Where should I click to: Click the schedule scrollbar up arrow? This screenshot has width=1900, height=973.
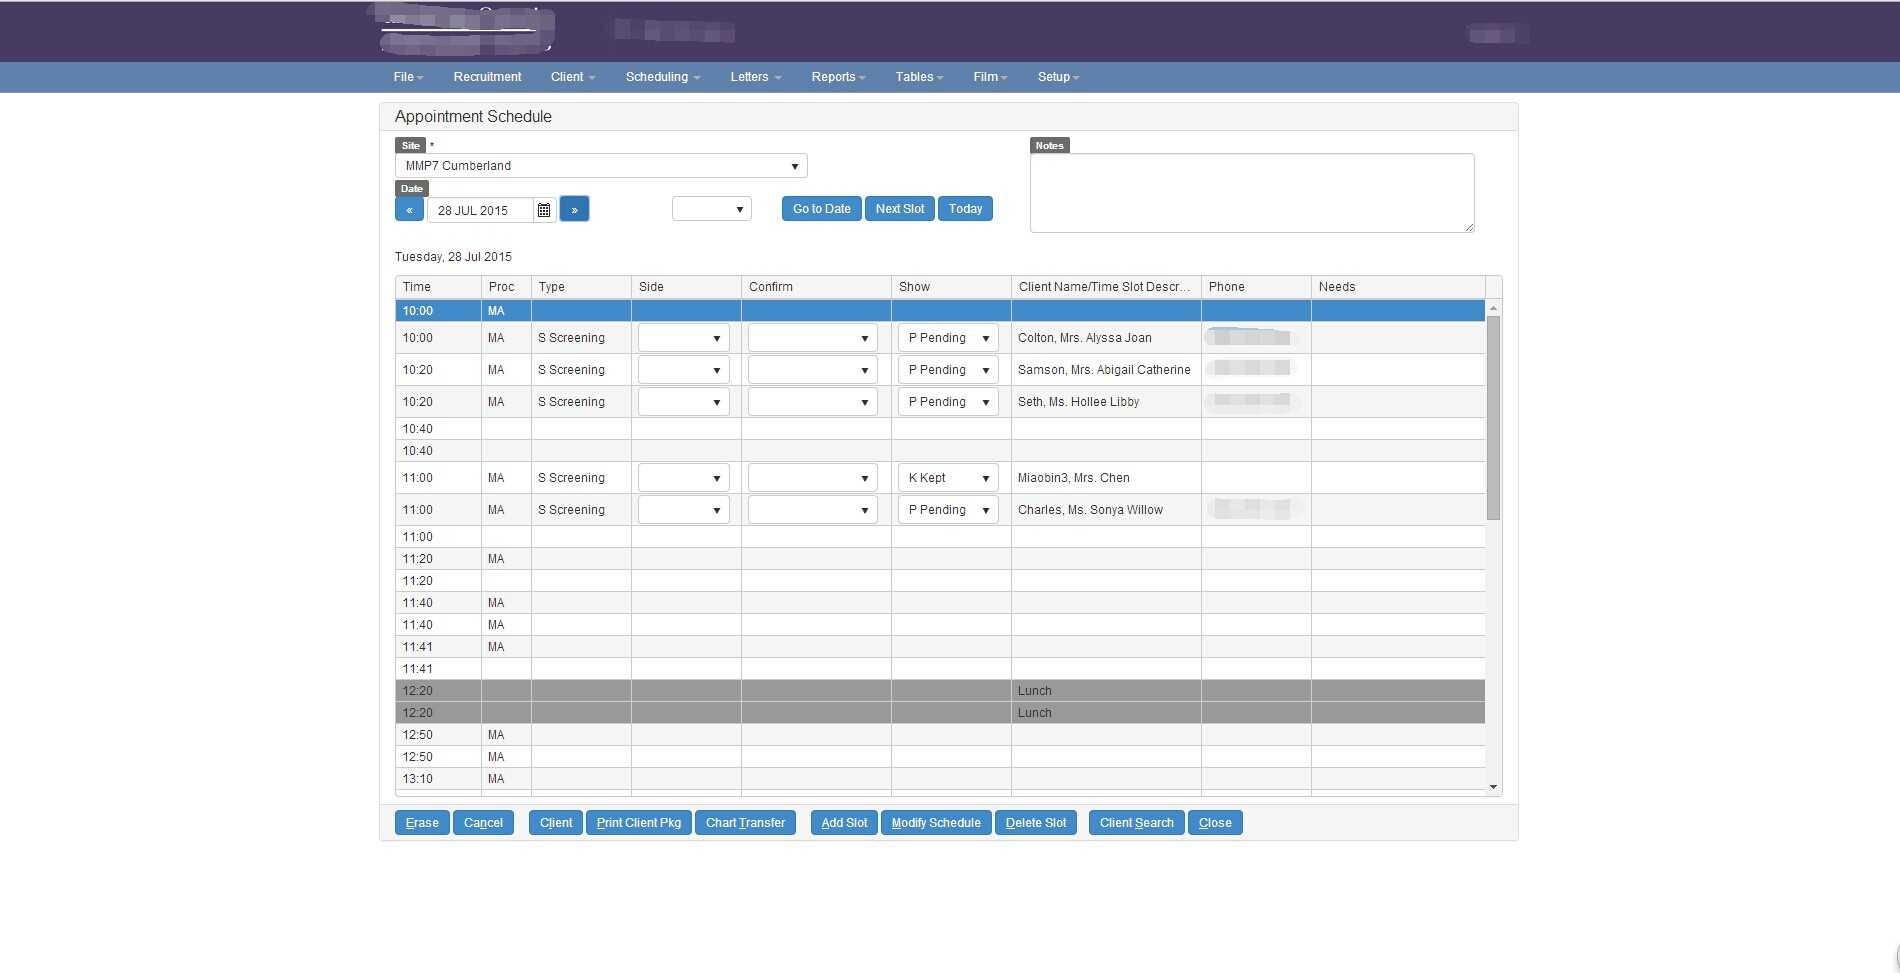tap(1494, 308)
